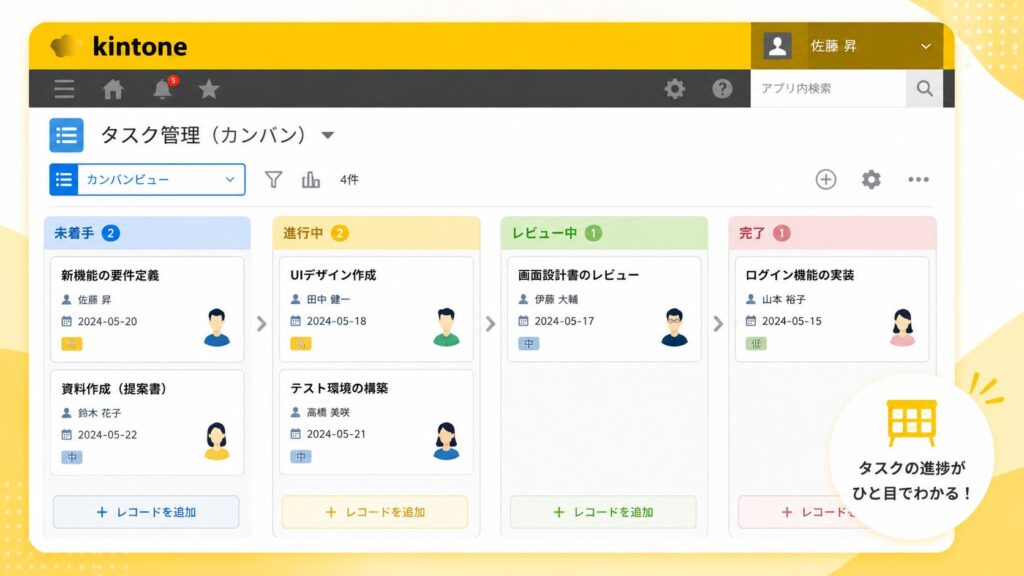Add record in 進行中 column
The height and width of the screenshot is (576, 1024).
(375, 512)
